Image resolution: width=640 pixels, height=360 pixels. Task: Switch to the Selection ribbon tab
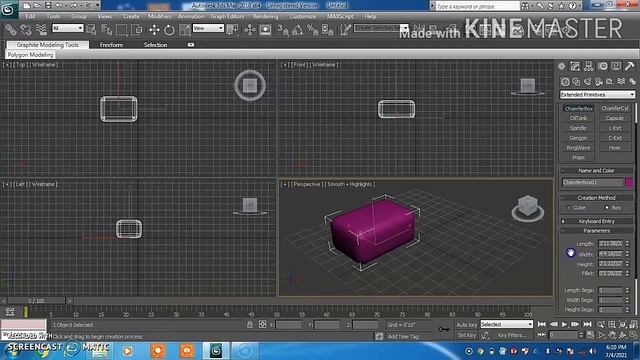click(x=156, y=45)
